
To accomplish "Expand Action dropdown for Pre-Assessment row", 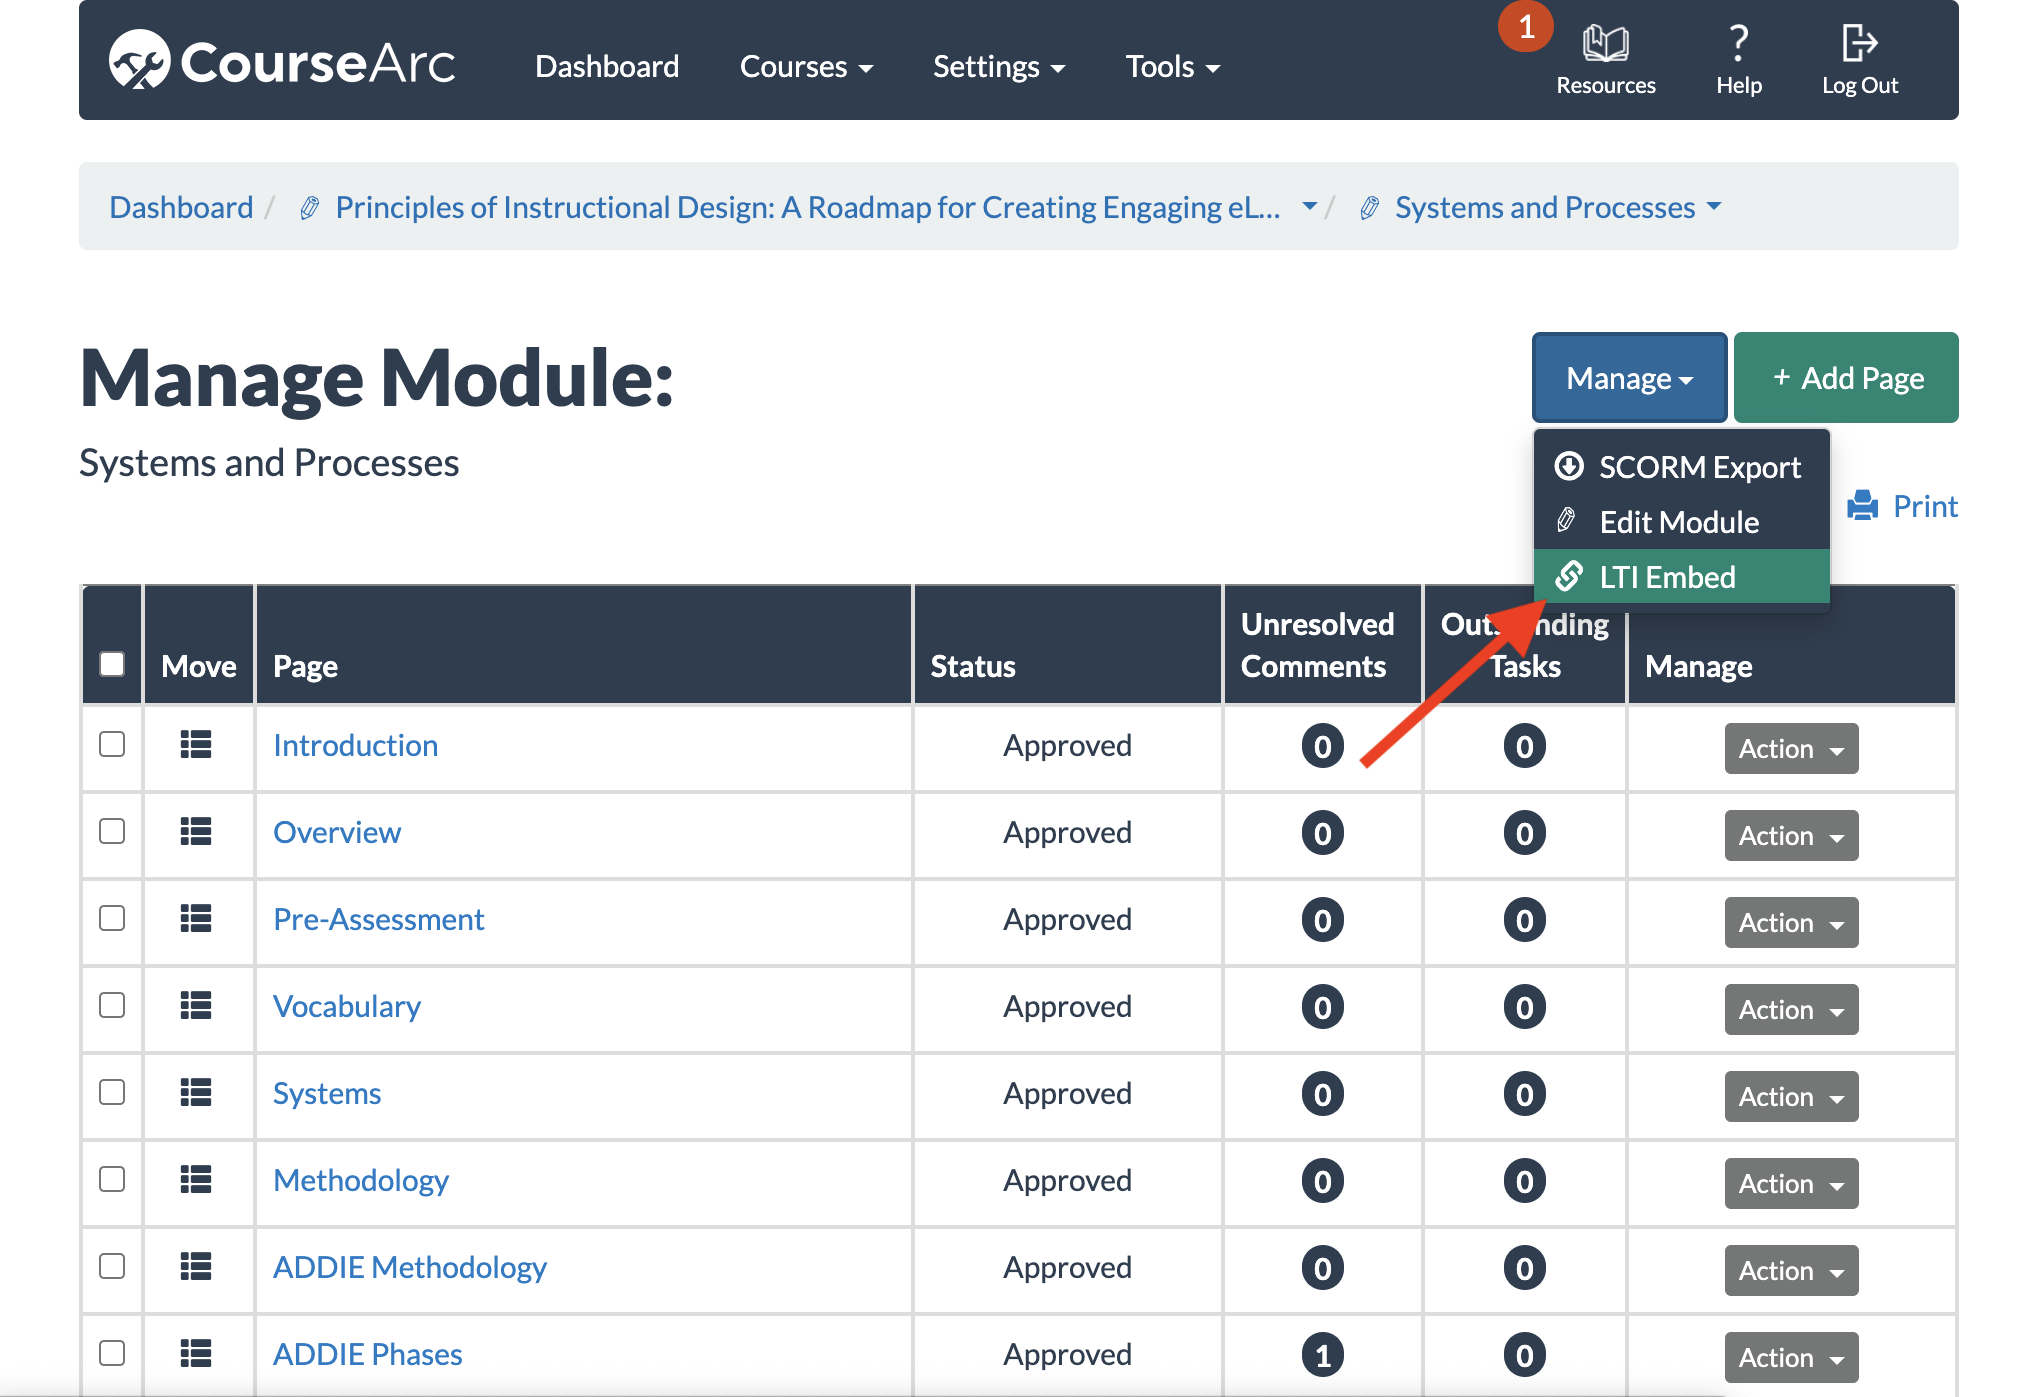I will 1790,923.
